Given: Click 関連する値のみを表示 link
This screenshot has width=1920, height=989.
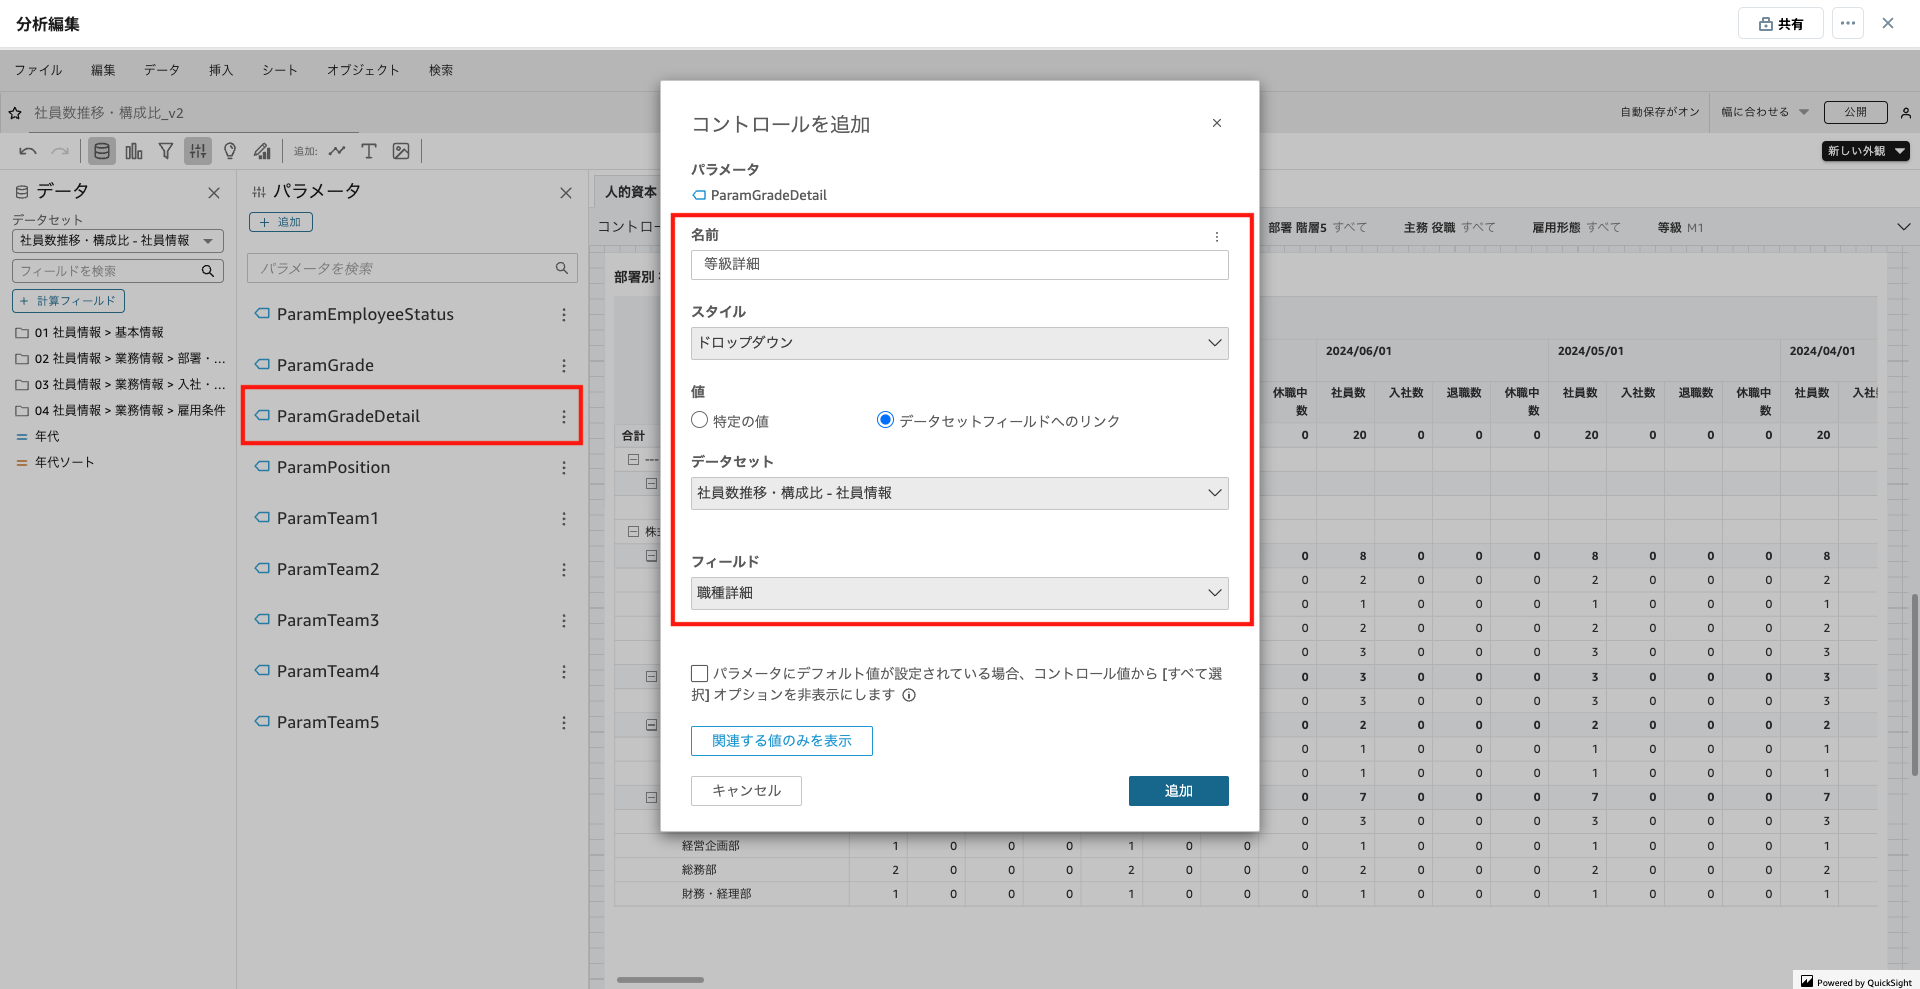Looking at the screenshot, I should click(781, 740).
